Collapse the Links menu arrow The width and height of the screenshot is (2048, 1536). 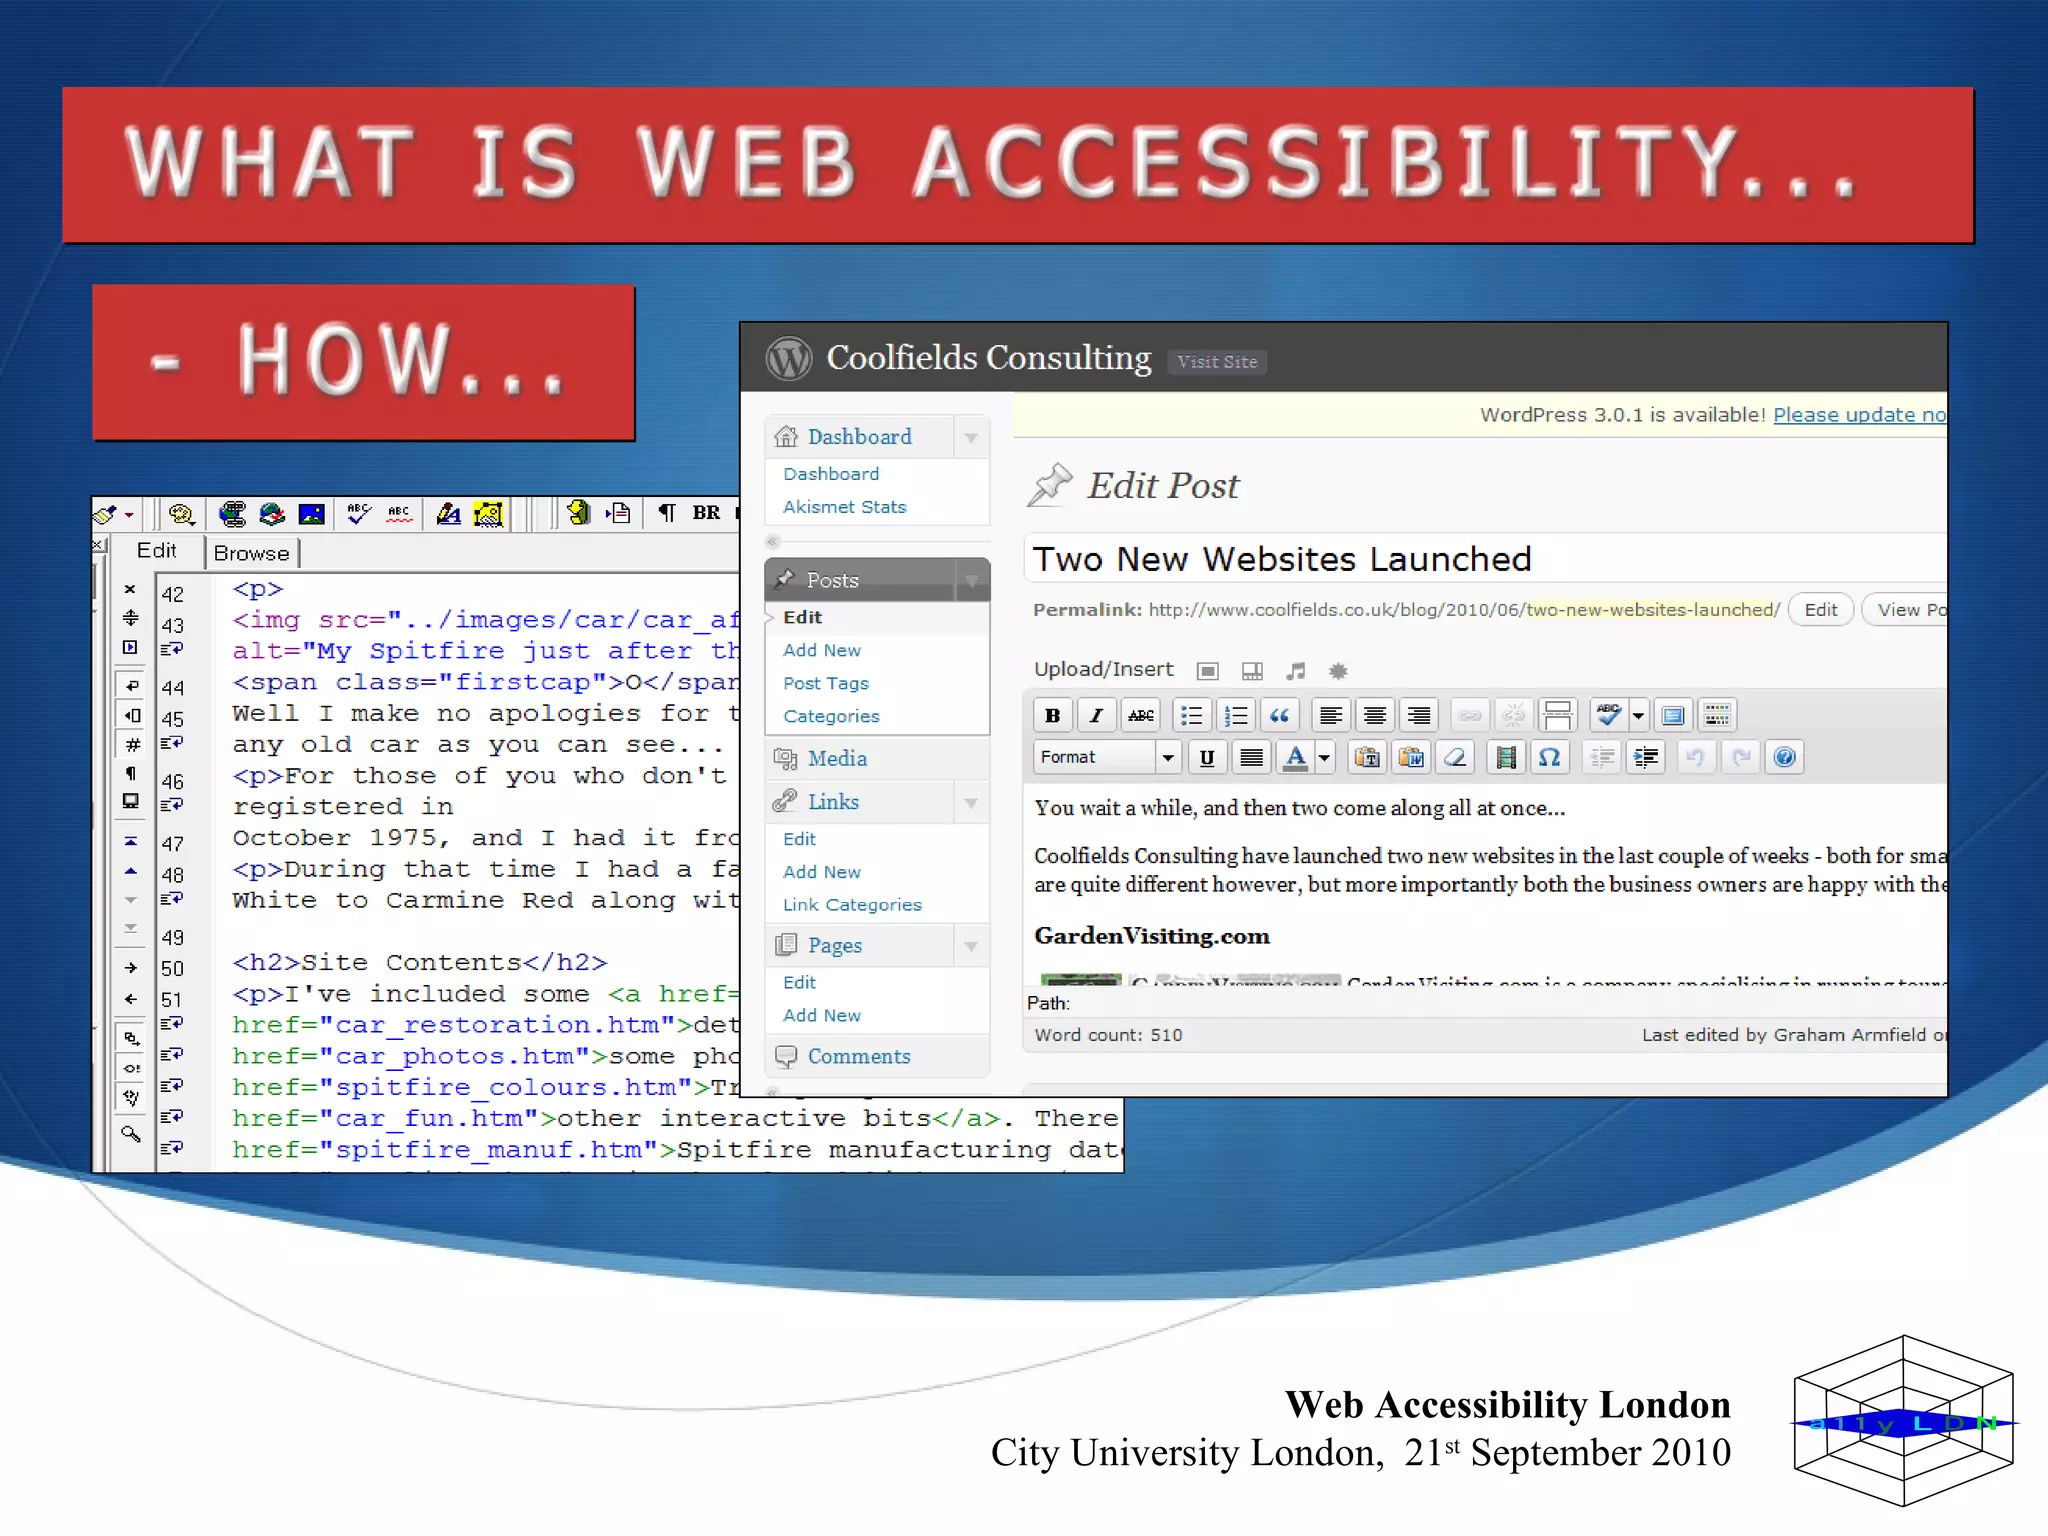tap(971, 802)
